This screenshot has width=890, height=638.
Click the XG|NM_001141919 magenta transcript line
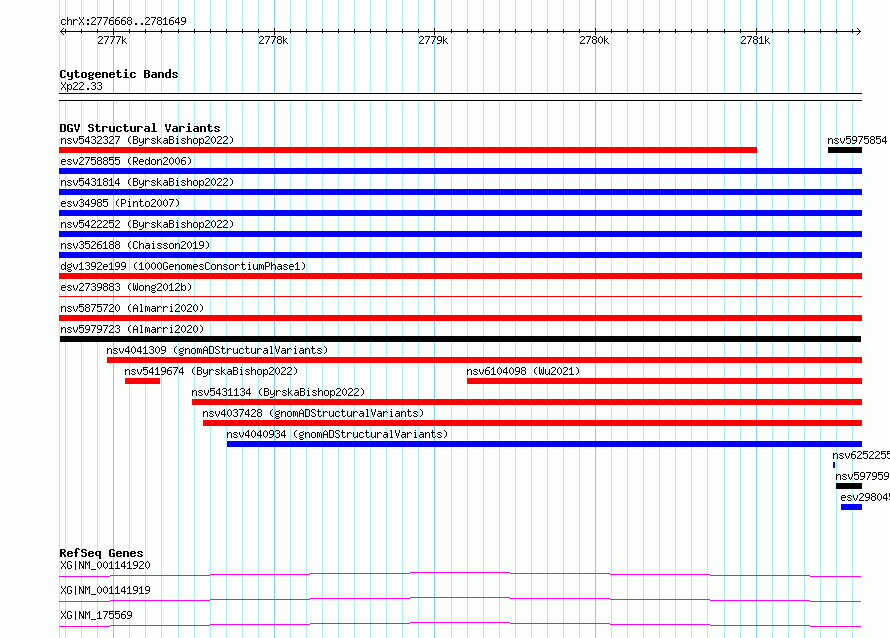pyautogui.click(x=460, y=599)
